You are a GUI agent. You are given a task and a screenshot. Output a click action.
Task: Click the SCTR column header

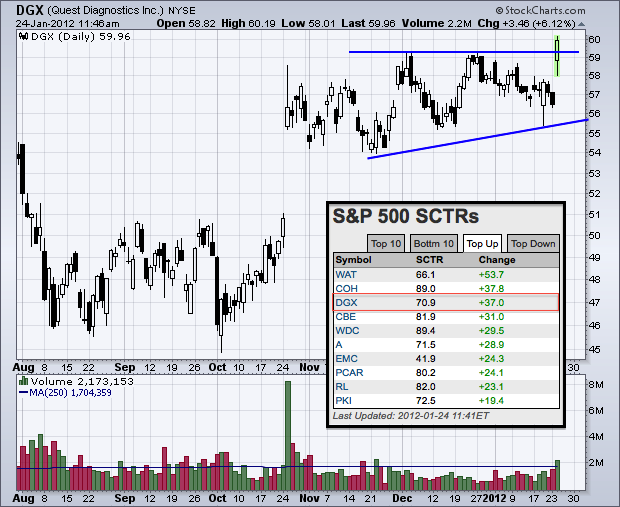pos(429,260)
